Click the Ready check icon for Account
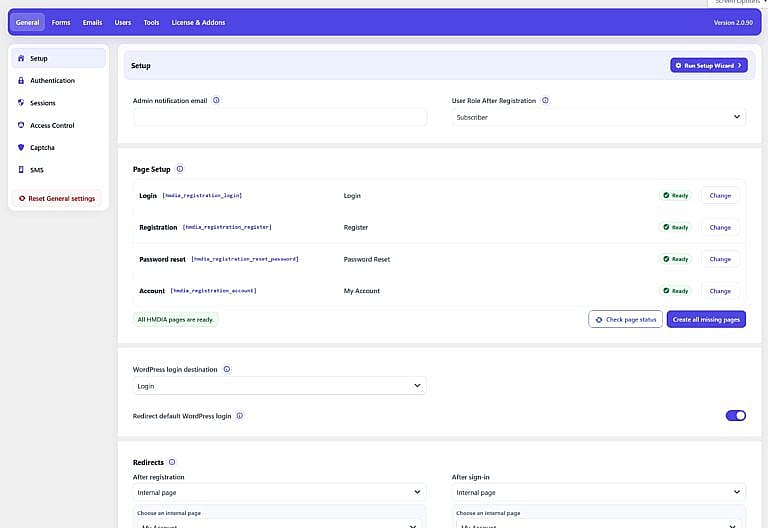768x528 pixels. (666, 291)
